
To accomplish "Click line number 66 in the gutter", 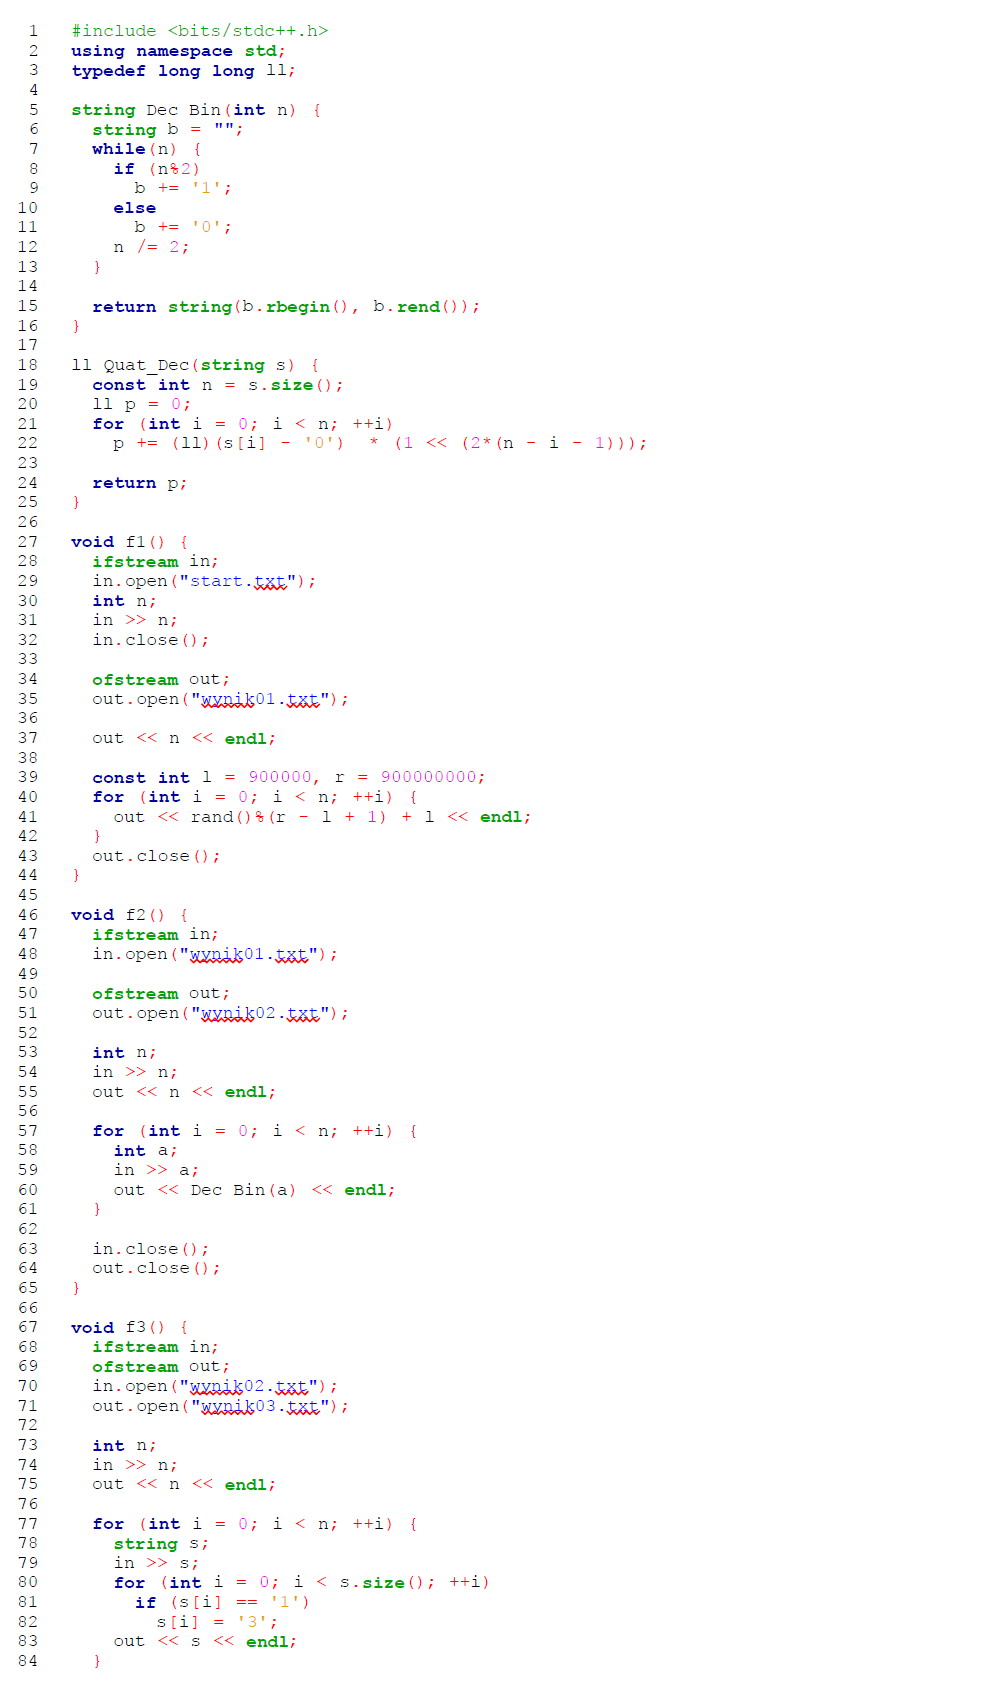I will click(x=28, y=1307).
